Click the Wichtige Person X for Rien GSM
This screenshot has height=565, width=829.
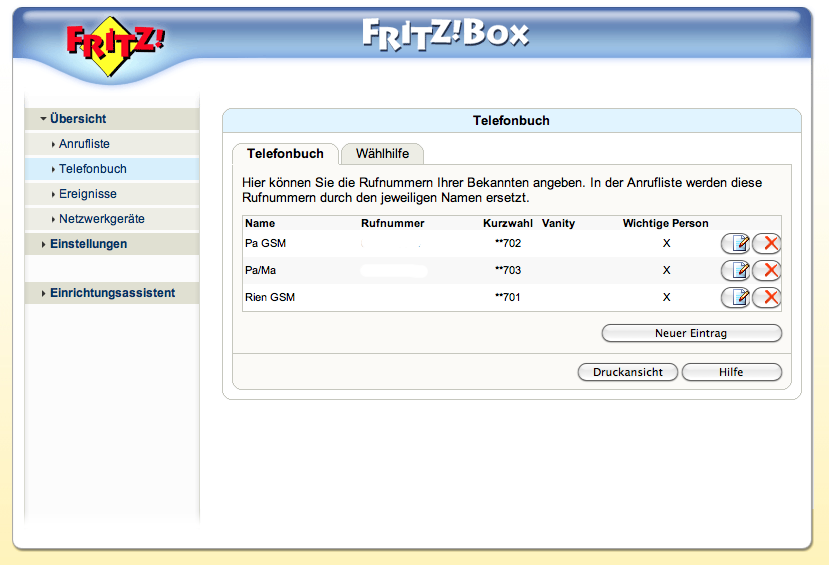tap(666, 298)
